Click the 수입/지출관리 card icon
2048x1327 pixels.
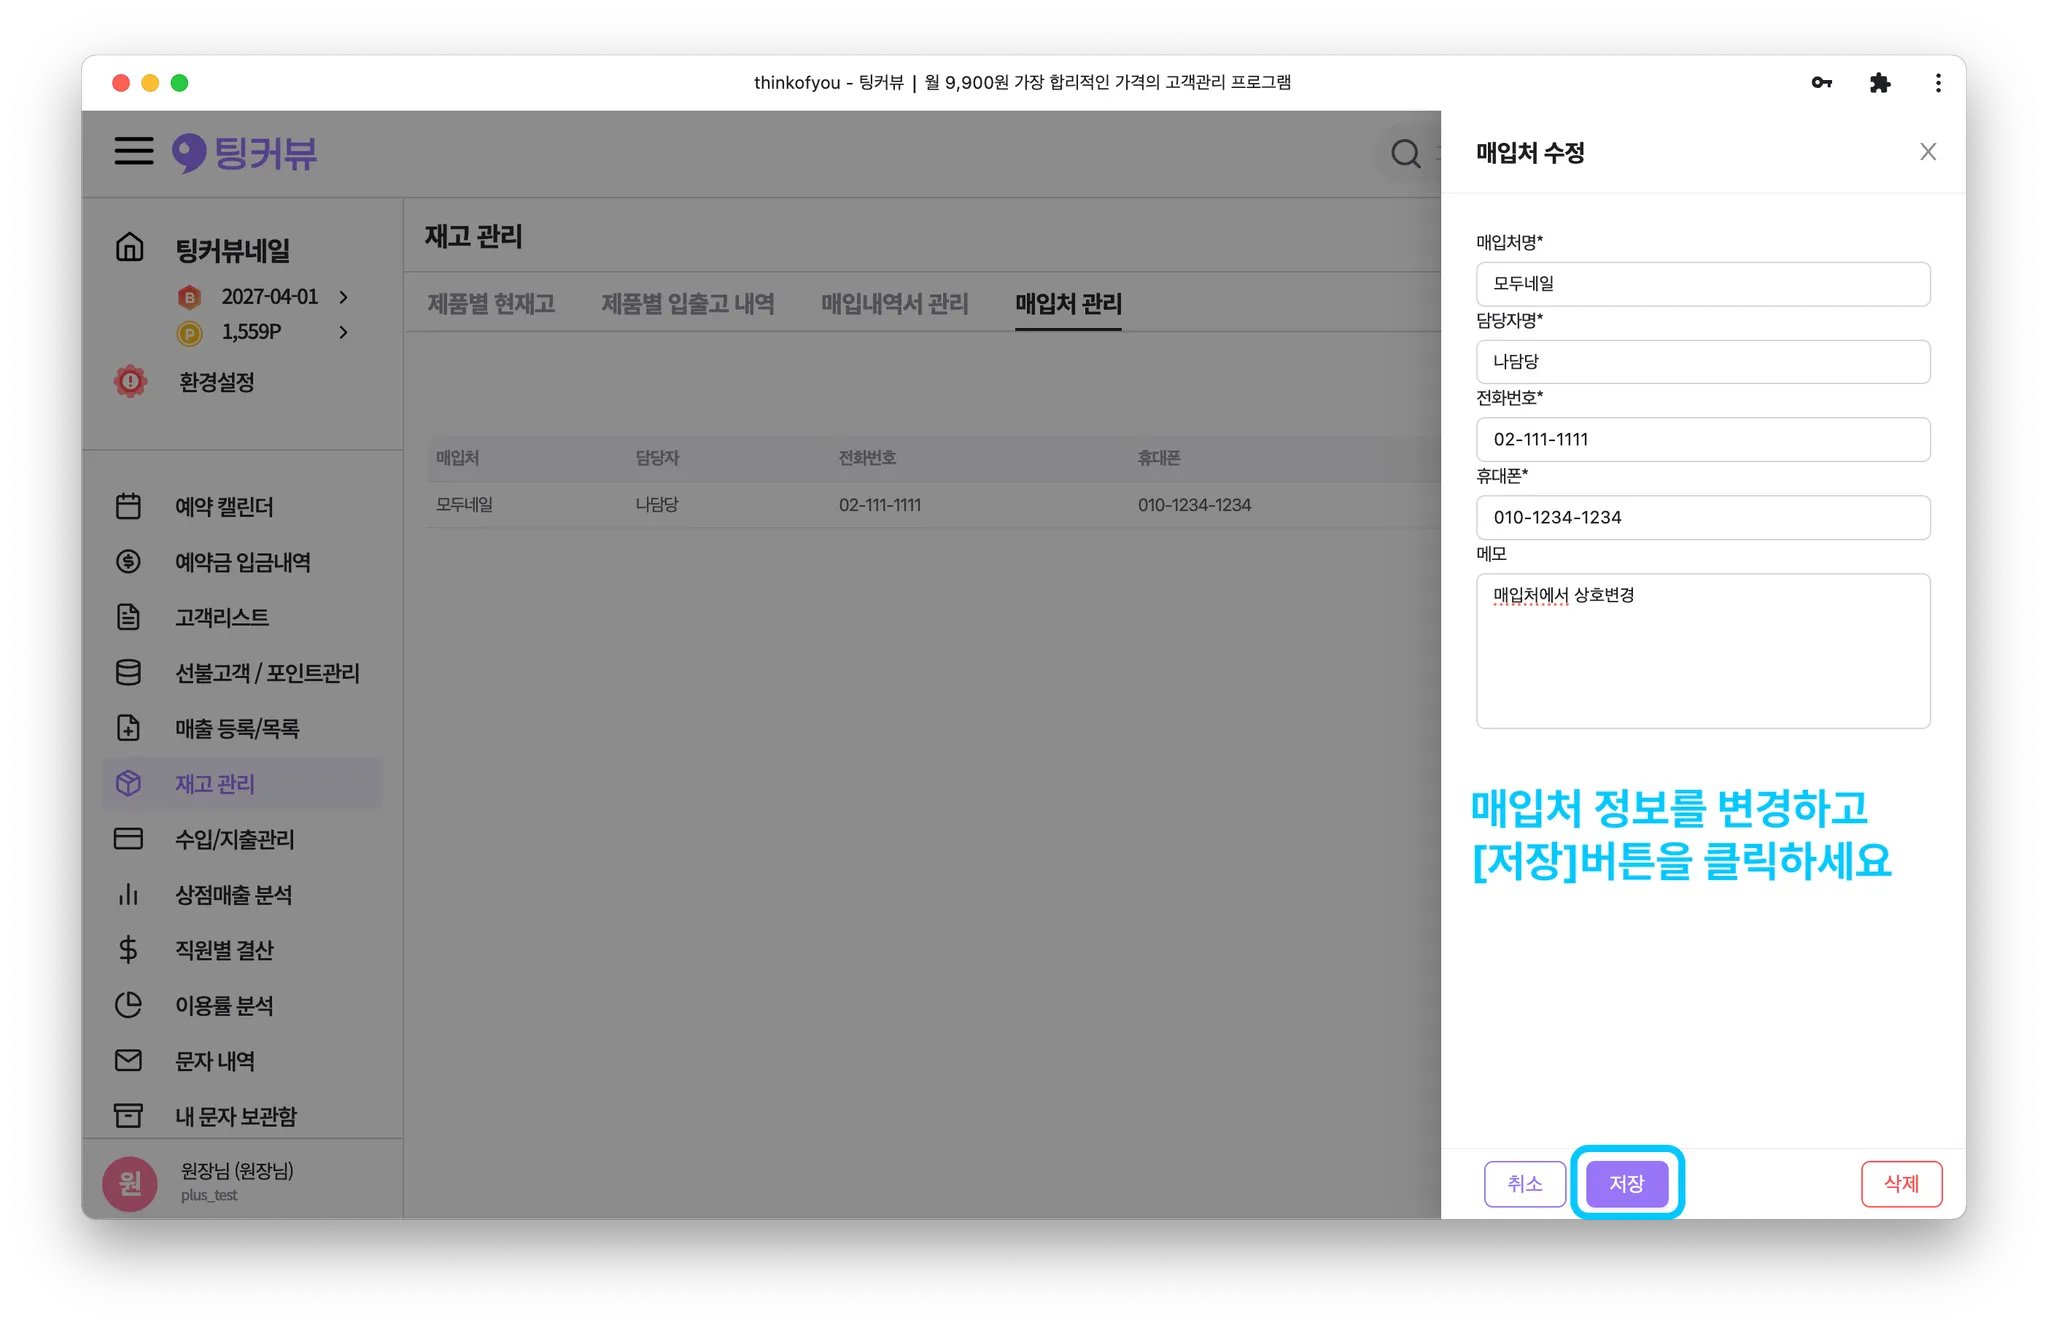point(128,839)
